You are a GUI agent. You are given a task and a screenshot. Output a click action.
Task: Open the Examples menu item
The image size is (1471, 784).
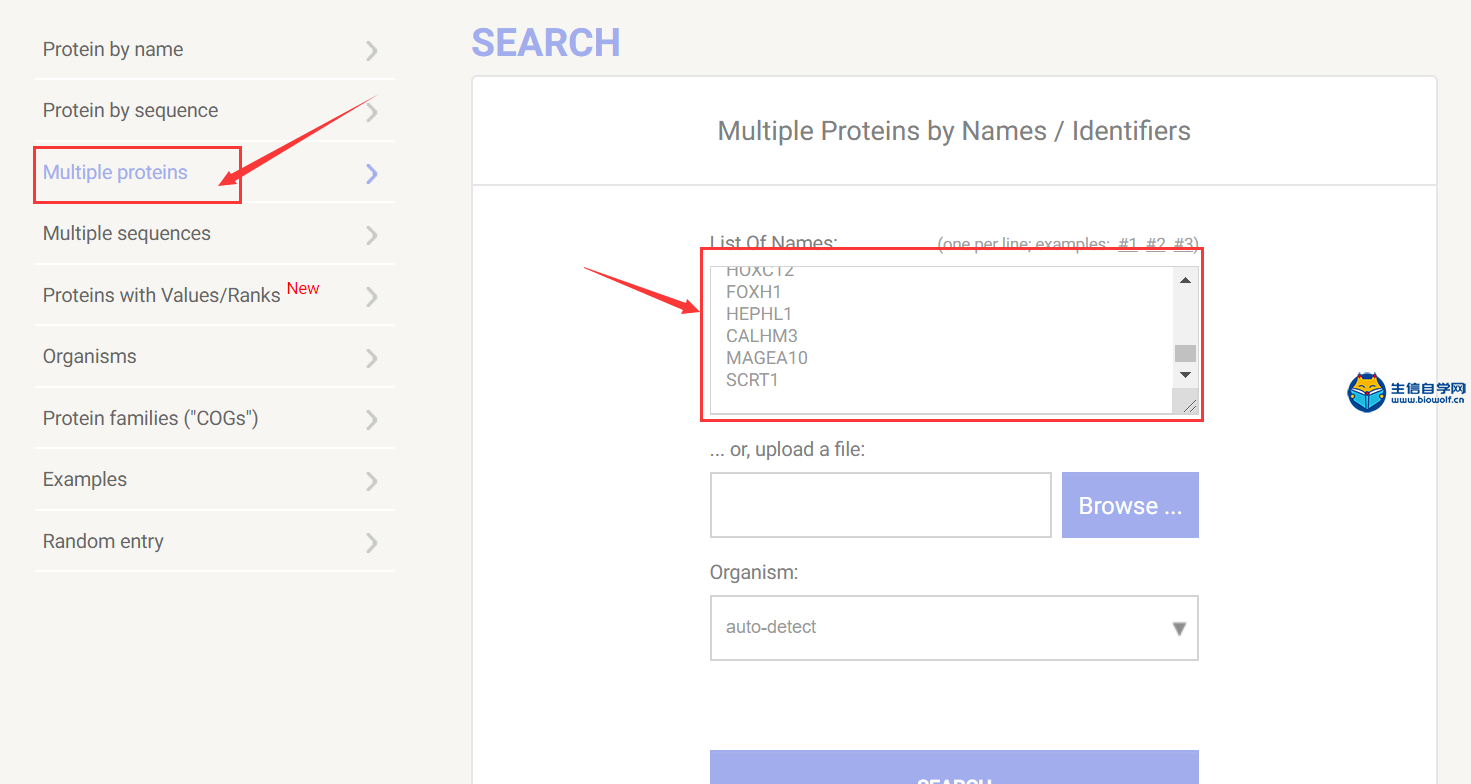click(x=85, y=480)
